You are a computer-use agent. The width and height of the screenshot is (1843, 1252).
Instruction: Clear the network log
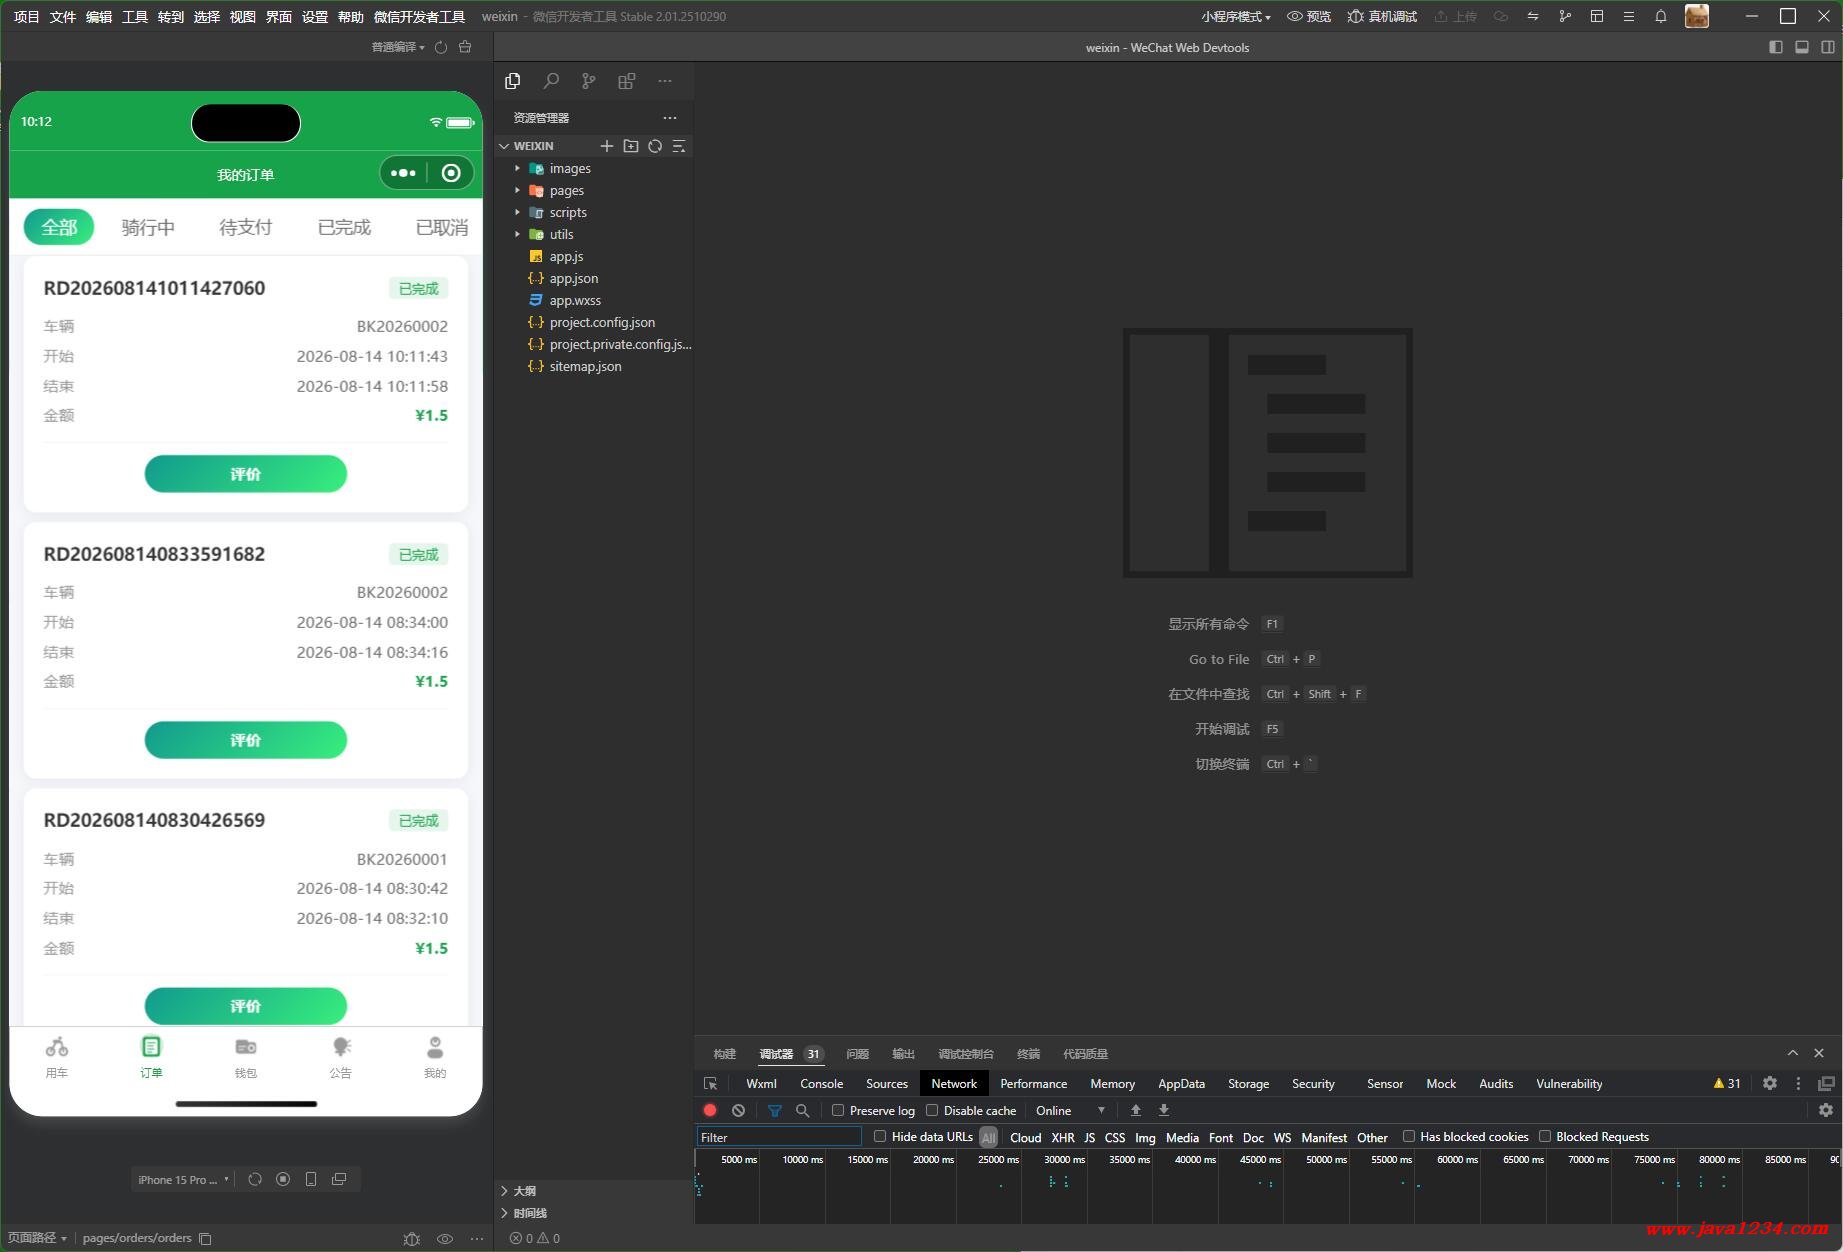point(738,1110)
